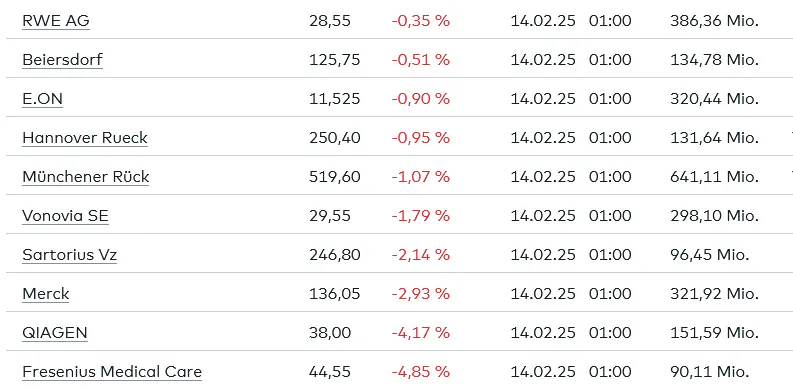Open the RWE AG stock link
The width and height of the screenshot is (793, 389).
pos(56,21)
